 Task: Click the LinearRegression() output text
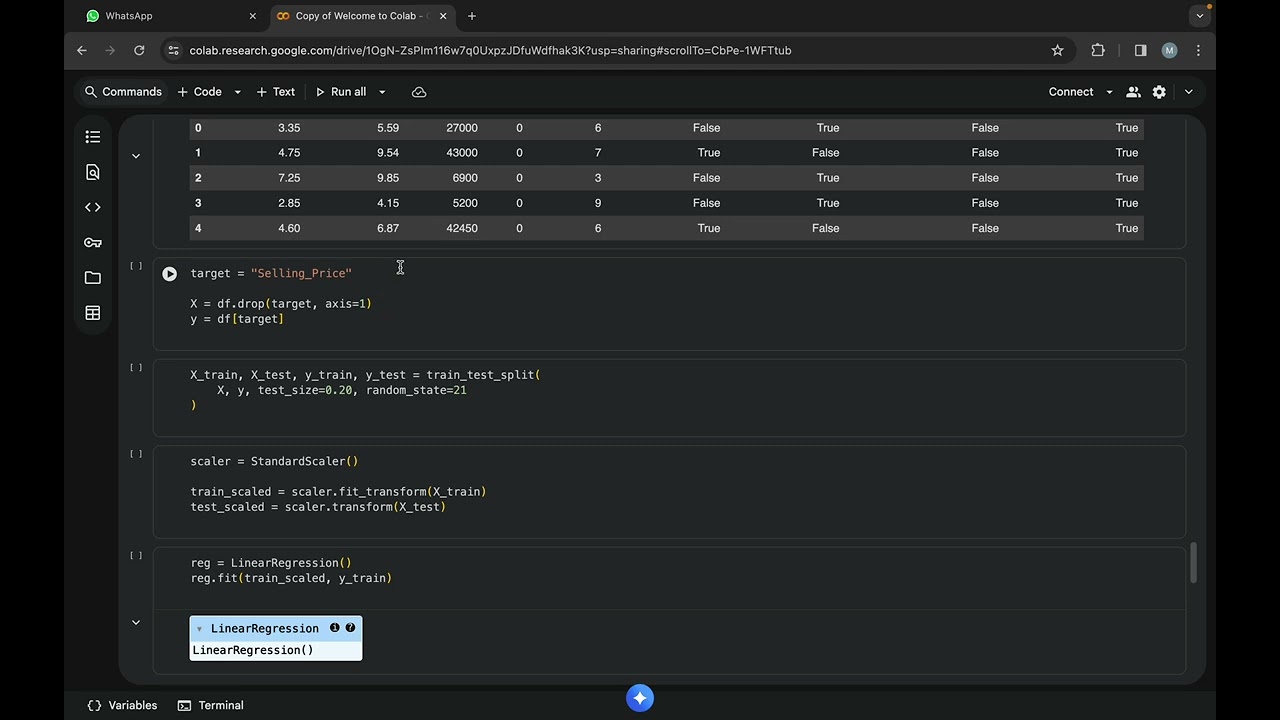point(253,650)
